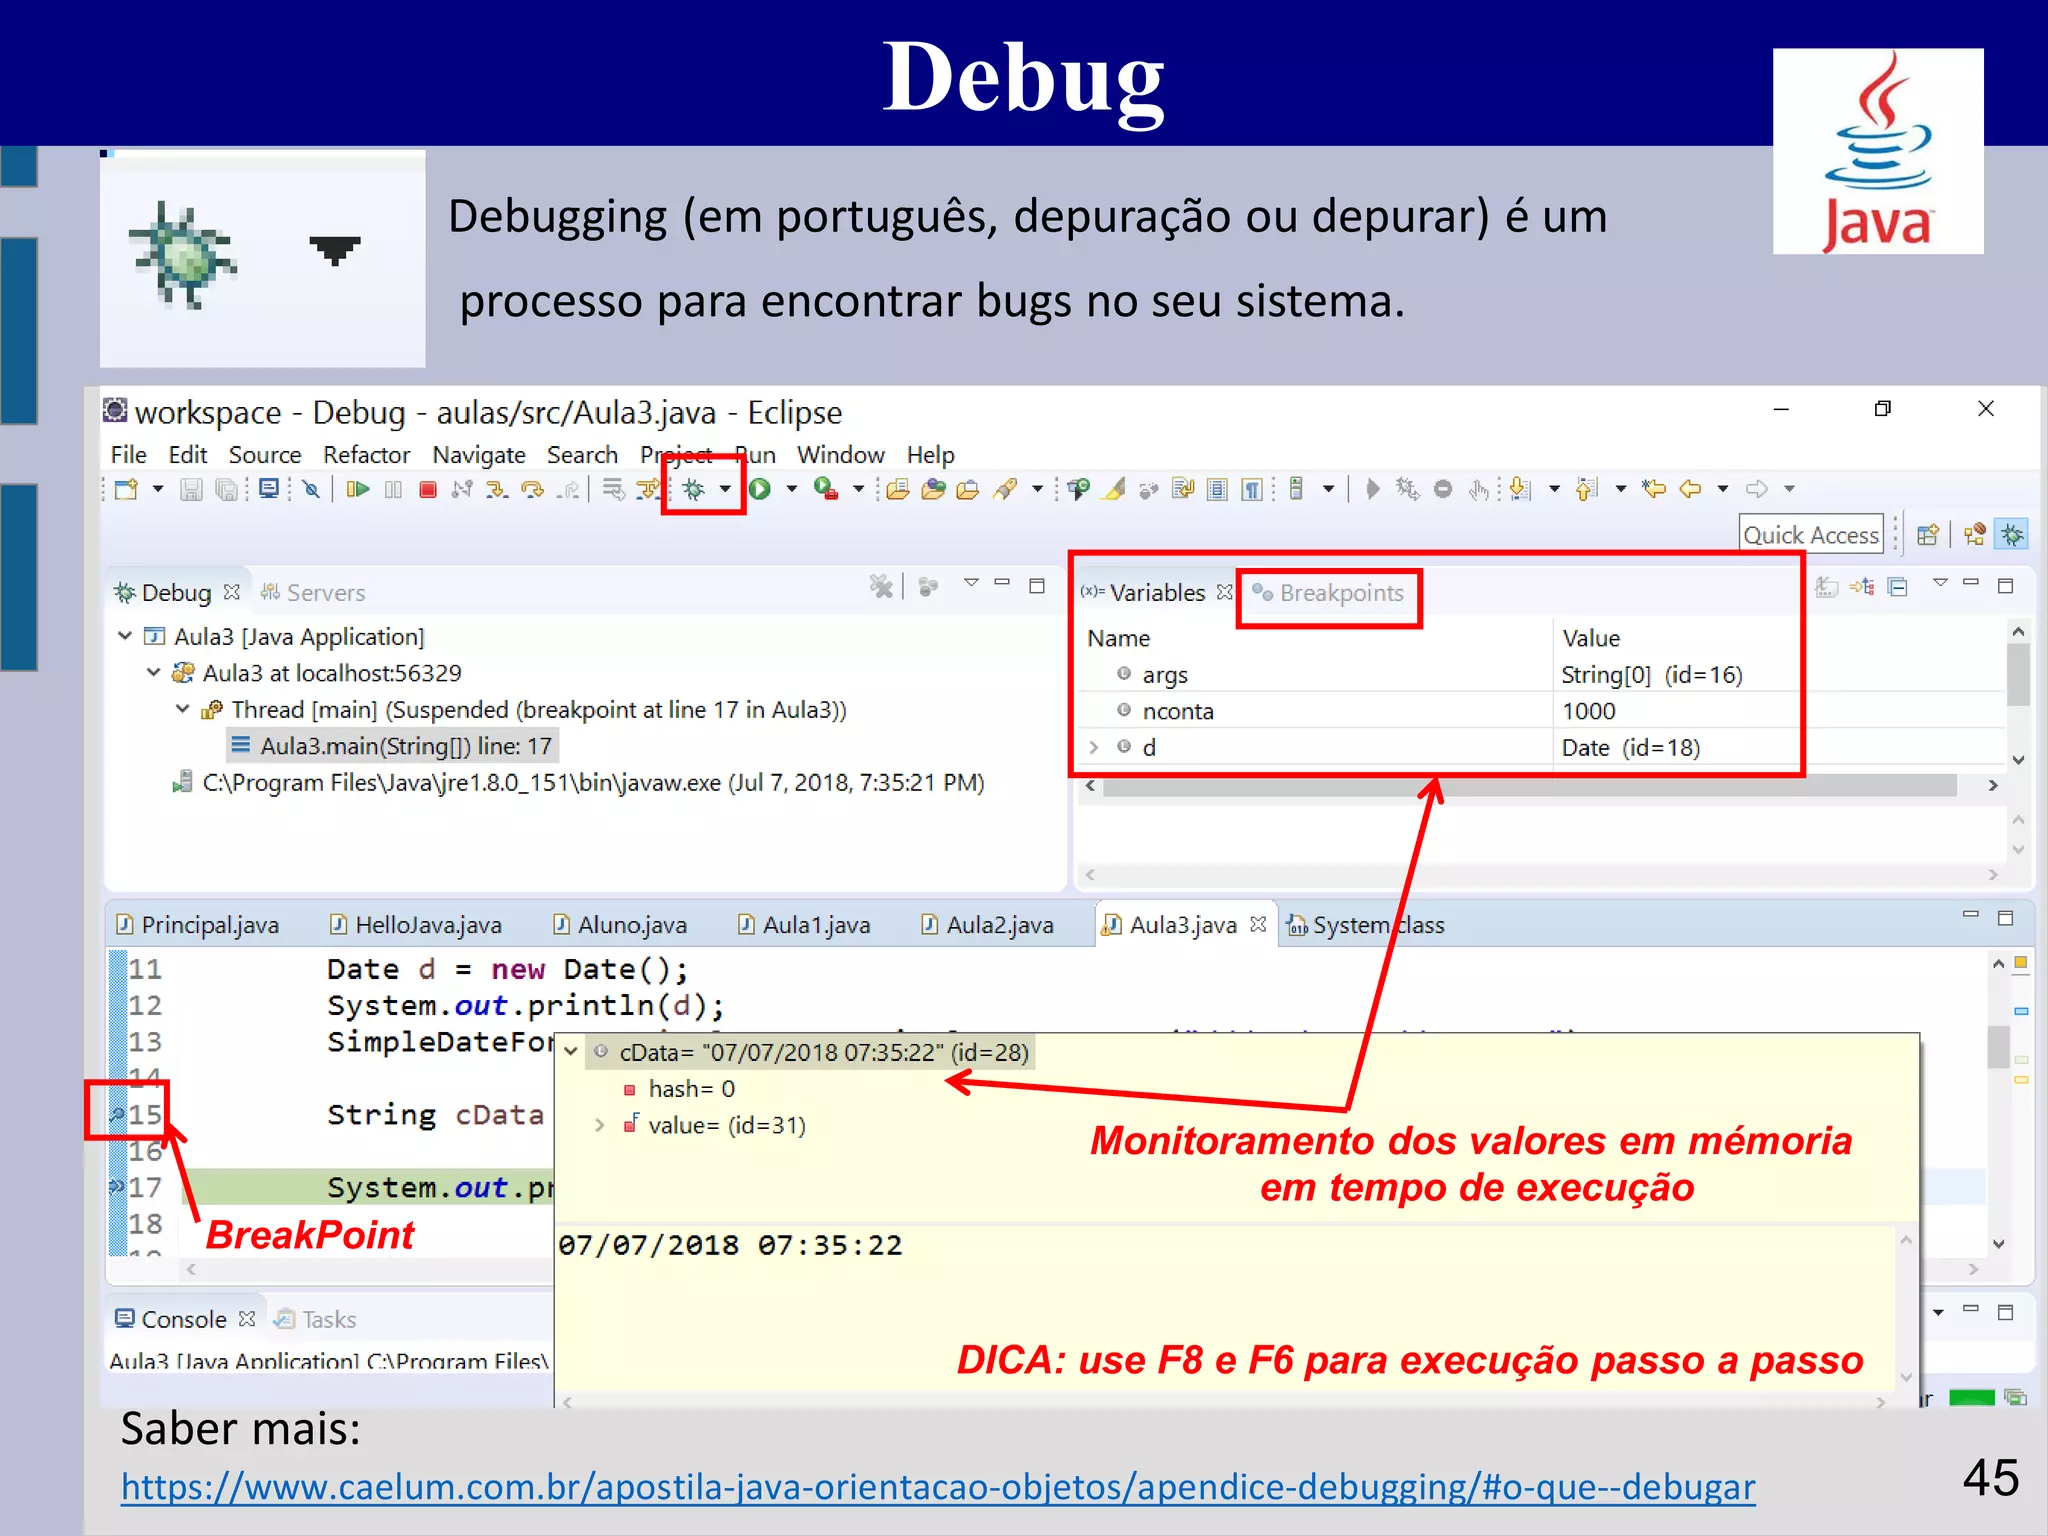
Task: Open the External Tools dropdown arrow
Action: [x=858, y=489]
